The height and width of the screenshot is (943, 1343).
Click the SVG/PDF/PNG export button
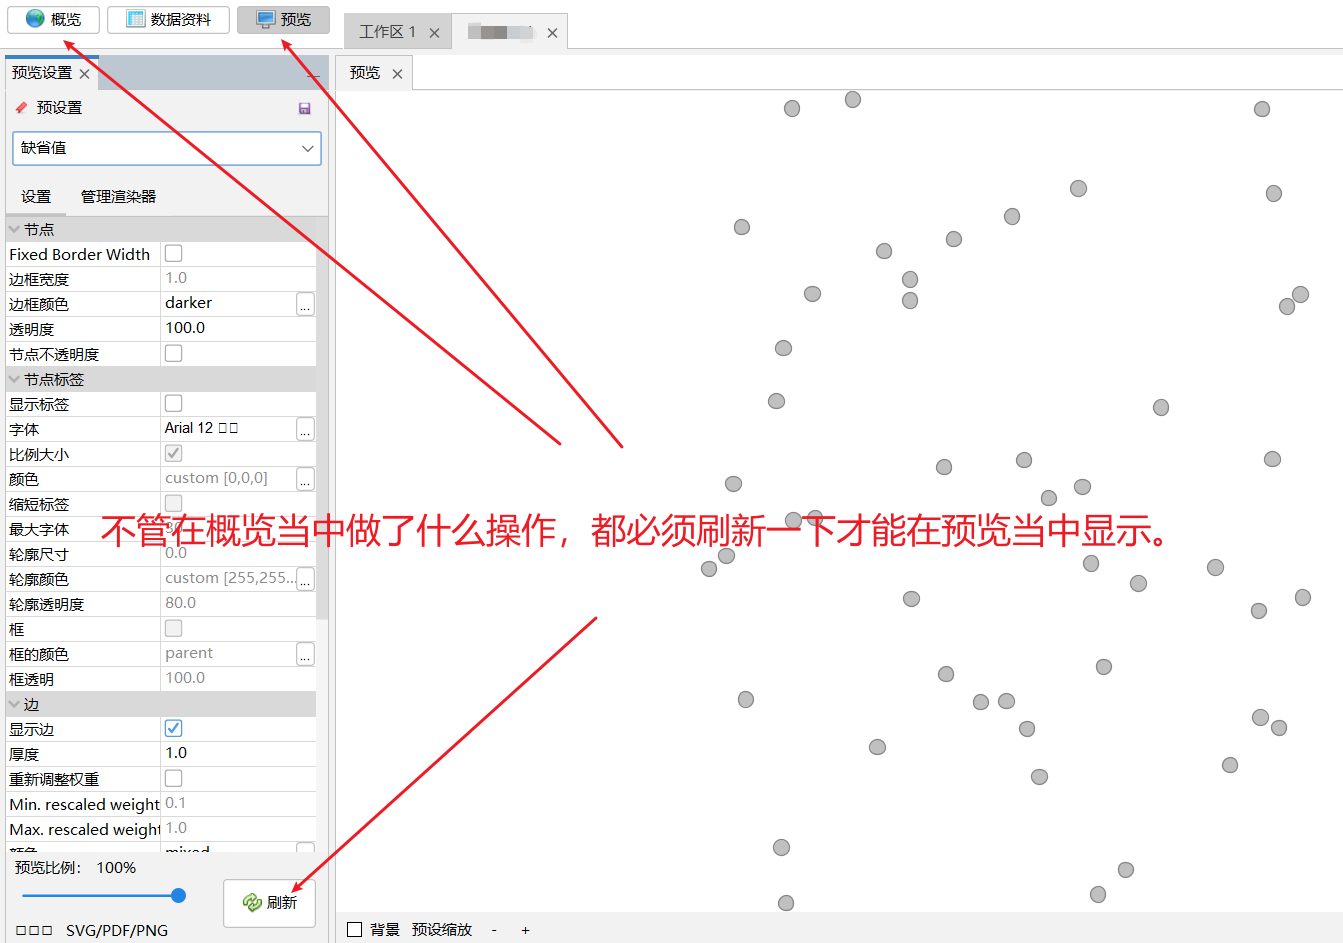click(92, 930)
